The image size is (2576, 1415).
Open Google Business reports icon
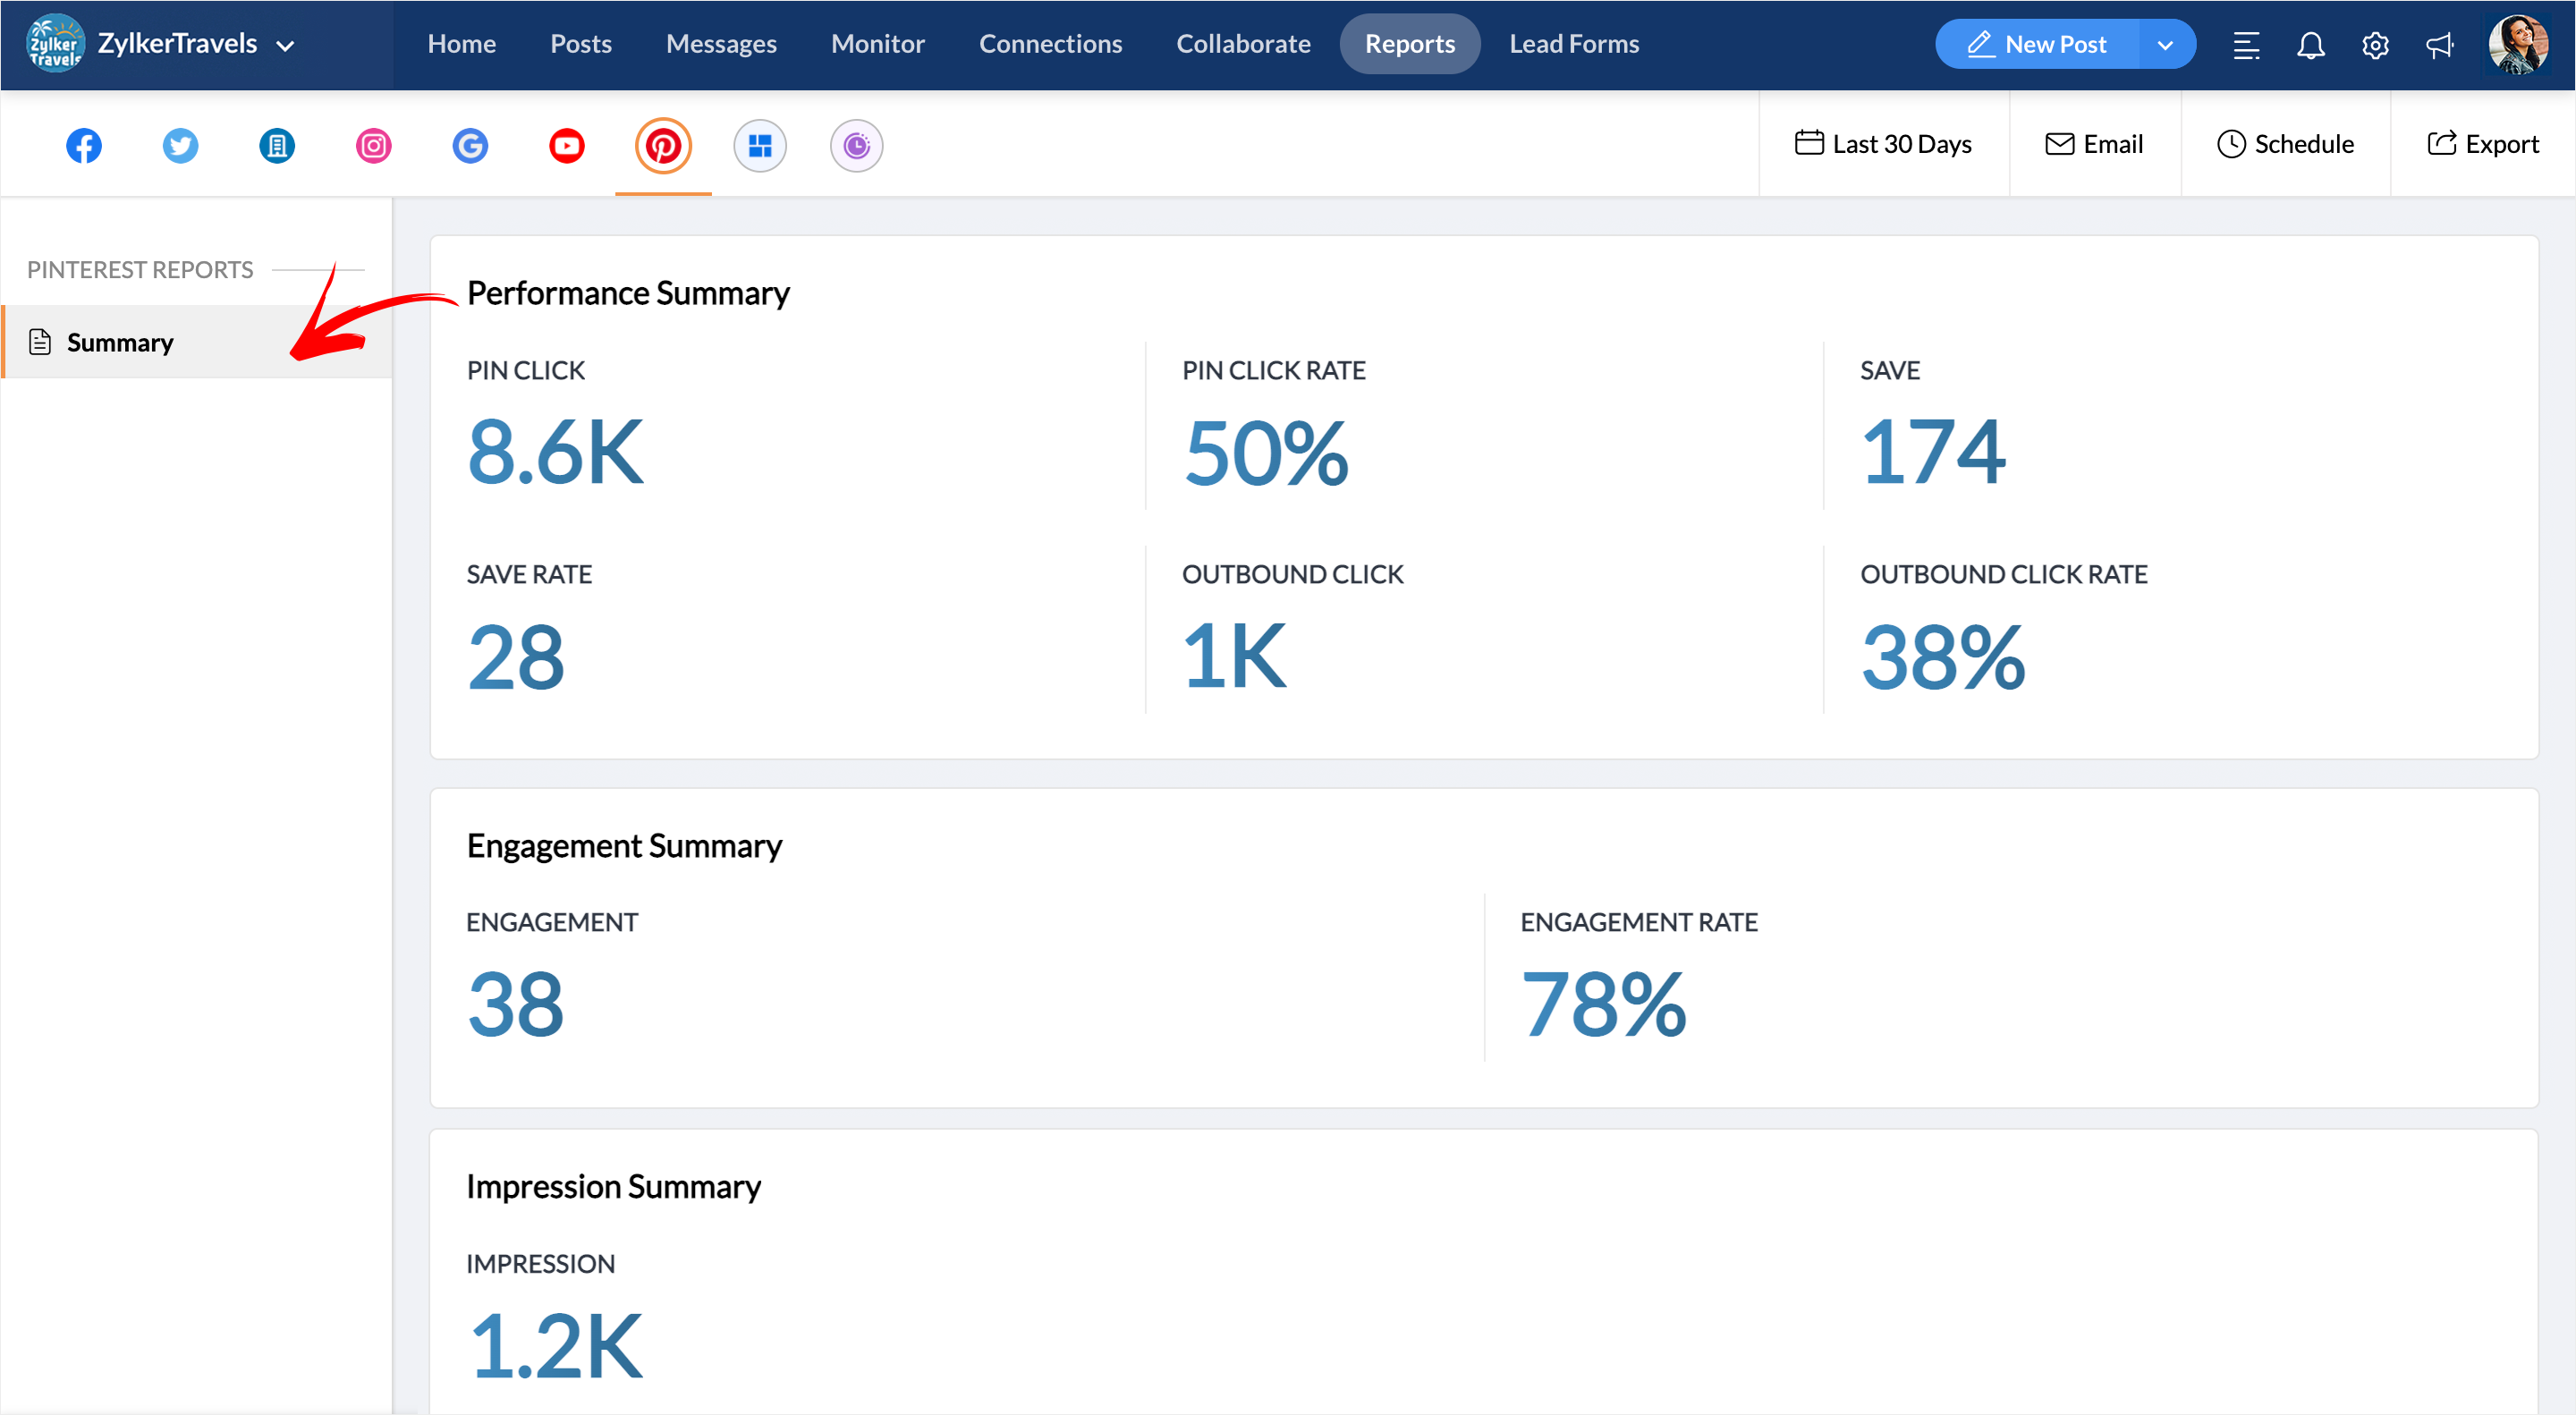pyautogui.click(x=470, y=146)
